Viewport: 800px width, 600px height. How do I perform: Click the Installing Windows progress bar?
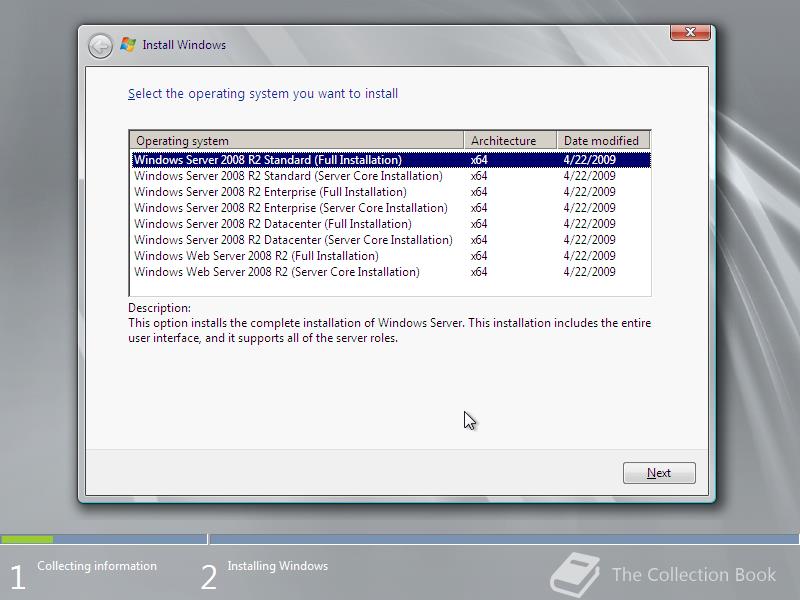pos(505,539)
